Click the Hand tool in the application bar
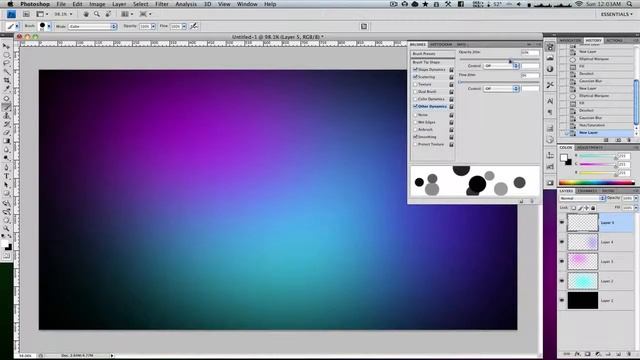Image resolution: width=640 pixels, height=360 pixels. pyautogui.click(x=86, y=14)
